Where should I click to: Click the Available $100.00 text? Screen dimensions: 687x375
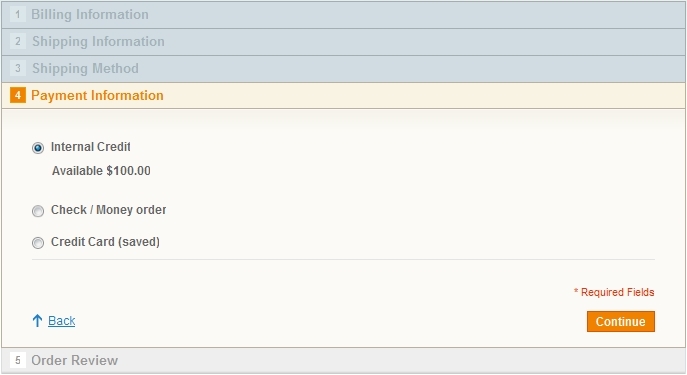101,171
